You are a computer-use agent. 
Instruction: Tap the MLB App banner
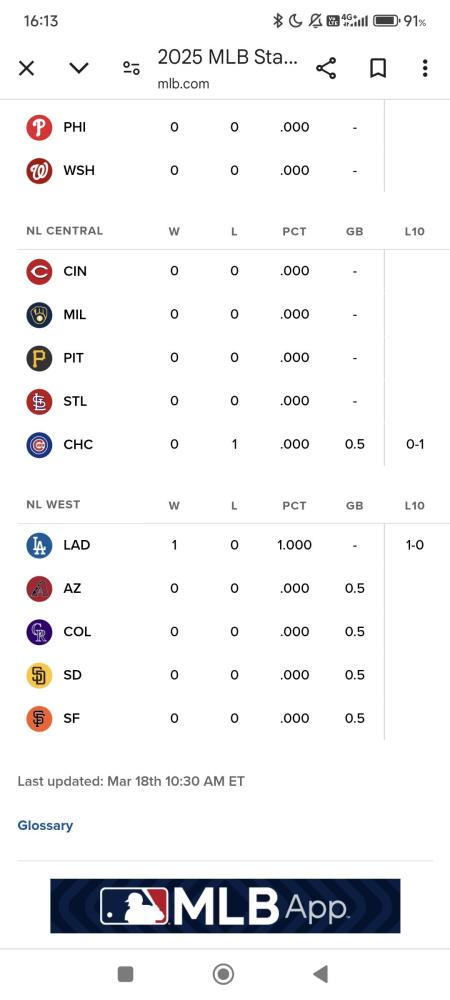pyautogui.click(x=225, y=906)
